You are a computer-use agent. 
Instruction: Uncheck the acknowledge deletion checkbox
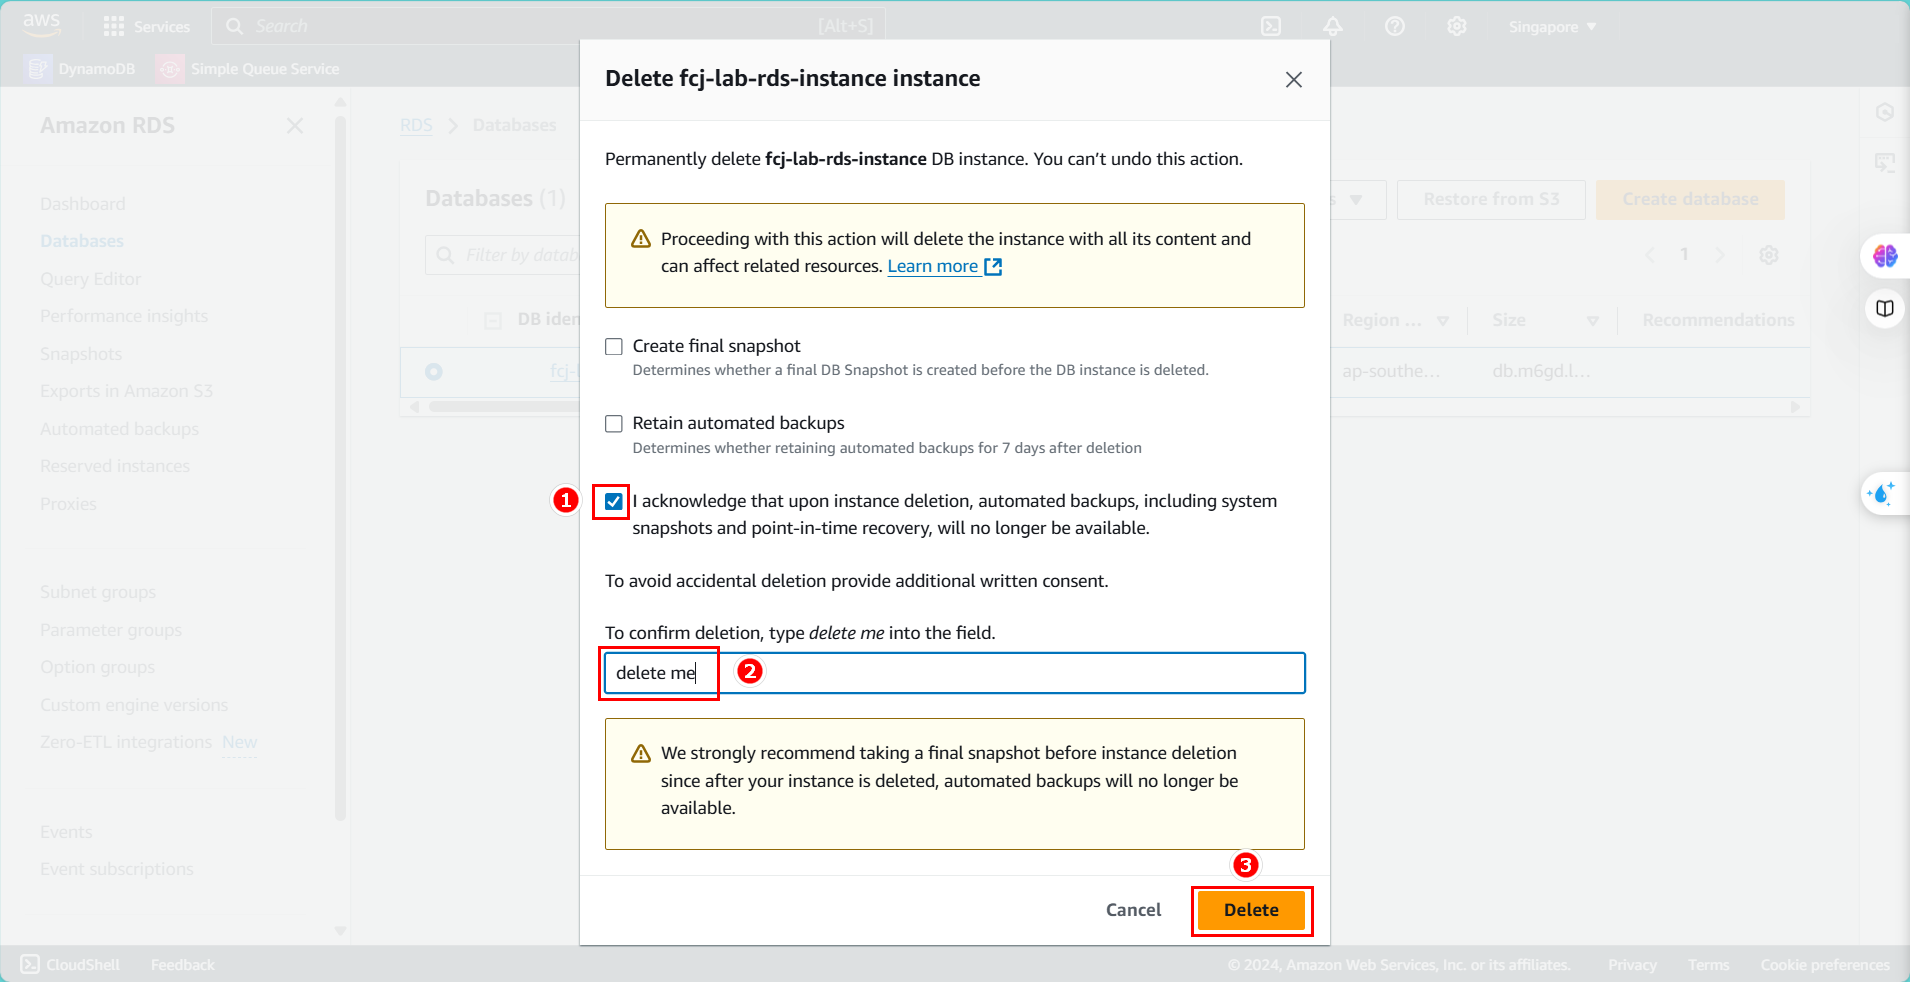[614, 501]
